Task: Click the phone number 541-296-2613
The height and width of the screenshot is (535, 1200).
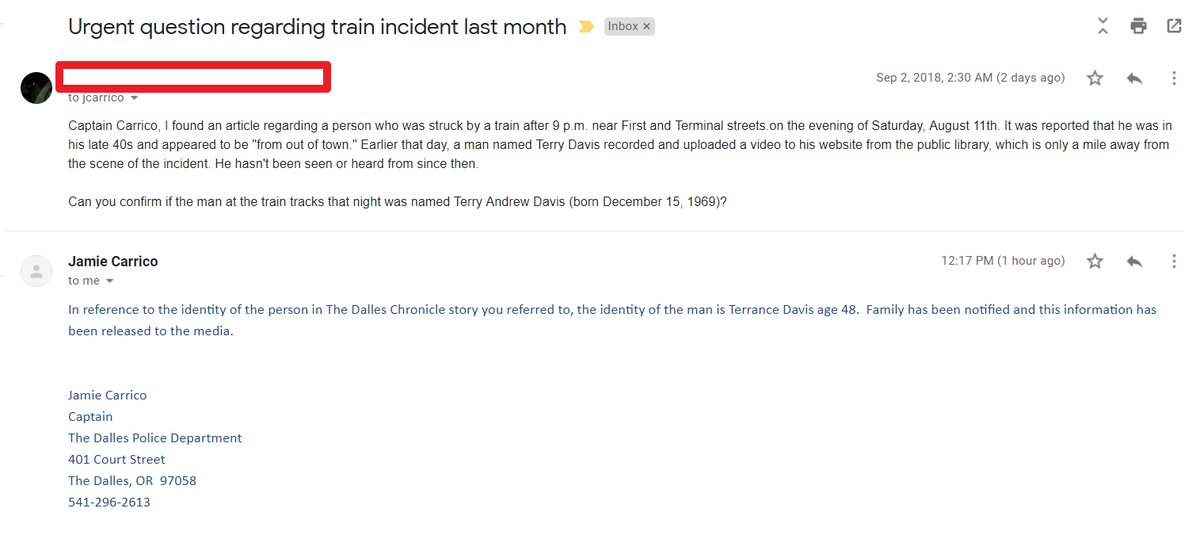Action: [109, 502]
